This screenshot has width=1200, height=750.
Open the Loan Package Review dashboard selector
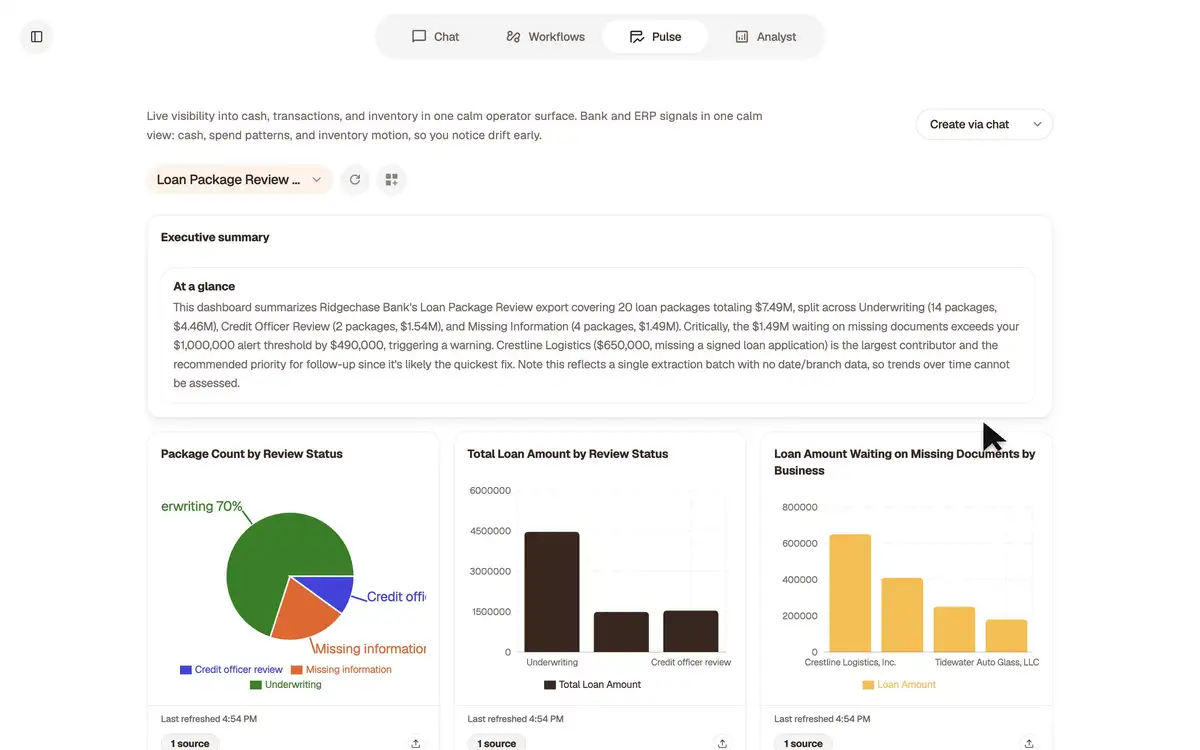(240, 180)
